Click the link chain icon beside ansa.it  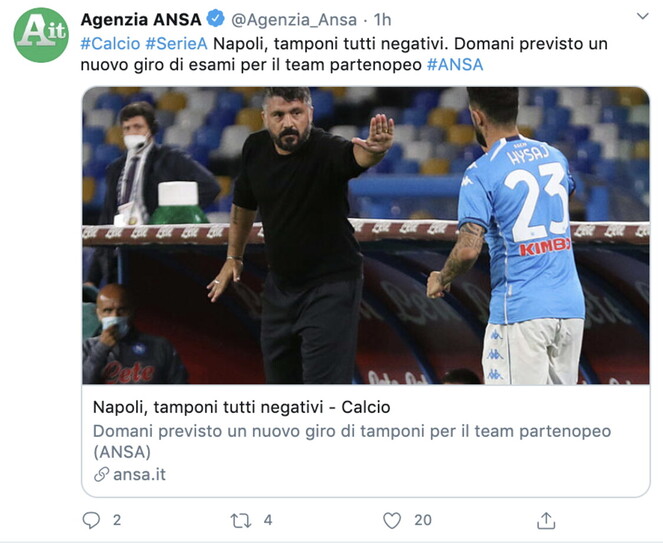click(101, 474)
